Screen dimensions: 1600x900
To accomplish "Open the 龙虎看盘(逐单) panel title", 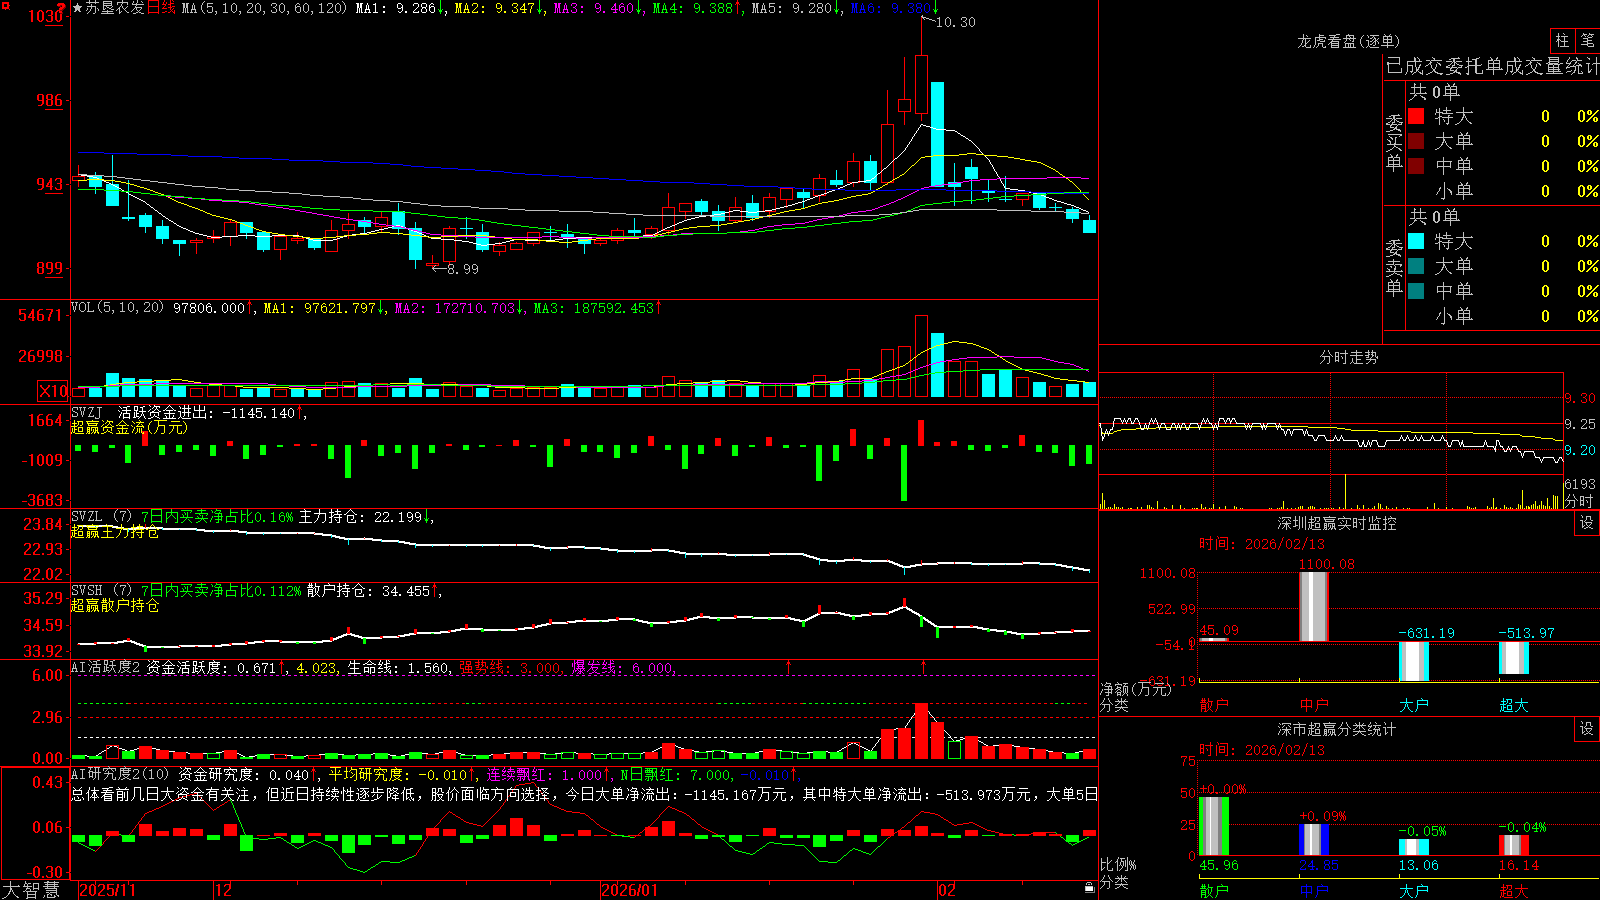I will click(1348, 41).
